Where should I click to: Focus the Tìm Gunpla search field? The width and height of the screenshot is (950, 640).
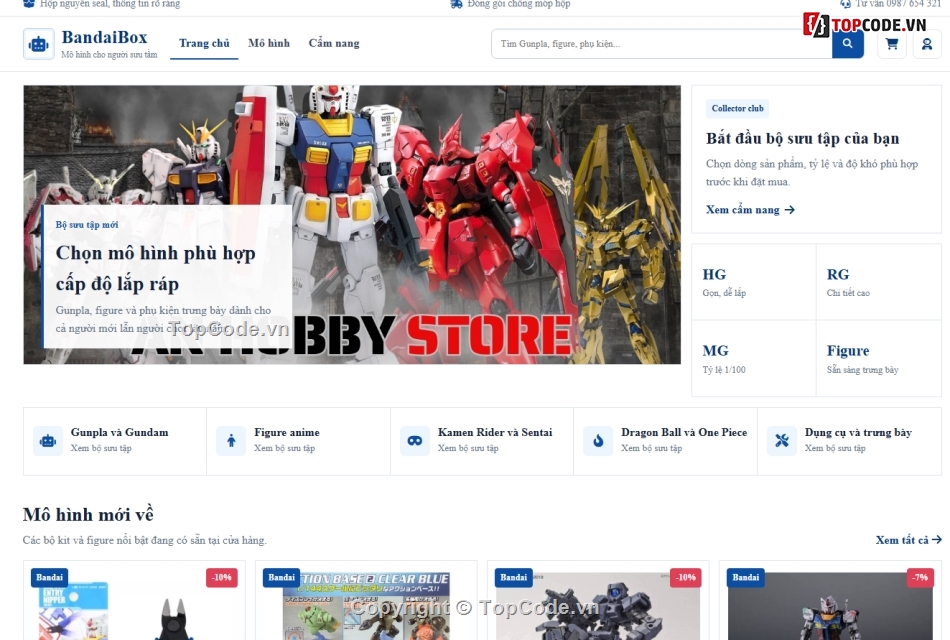click(662, 44)
